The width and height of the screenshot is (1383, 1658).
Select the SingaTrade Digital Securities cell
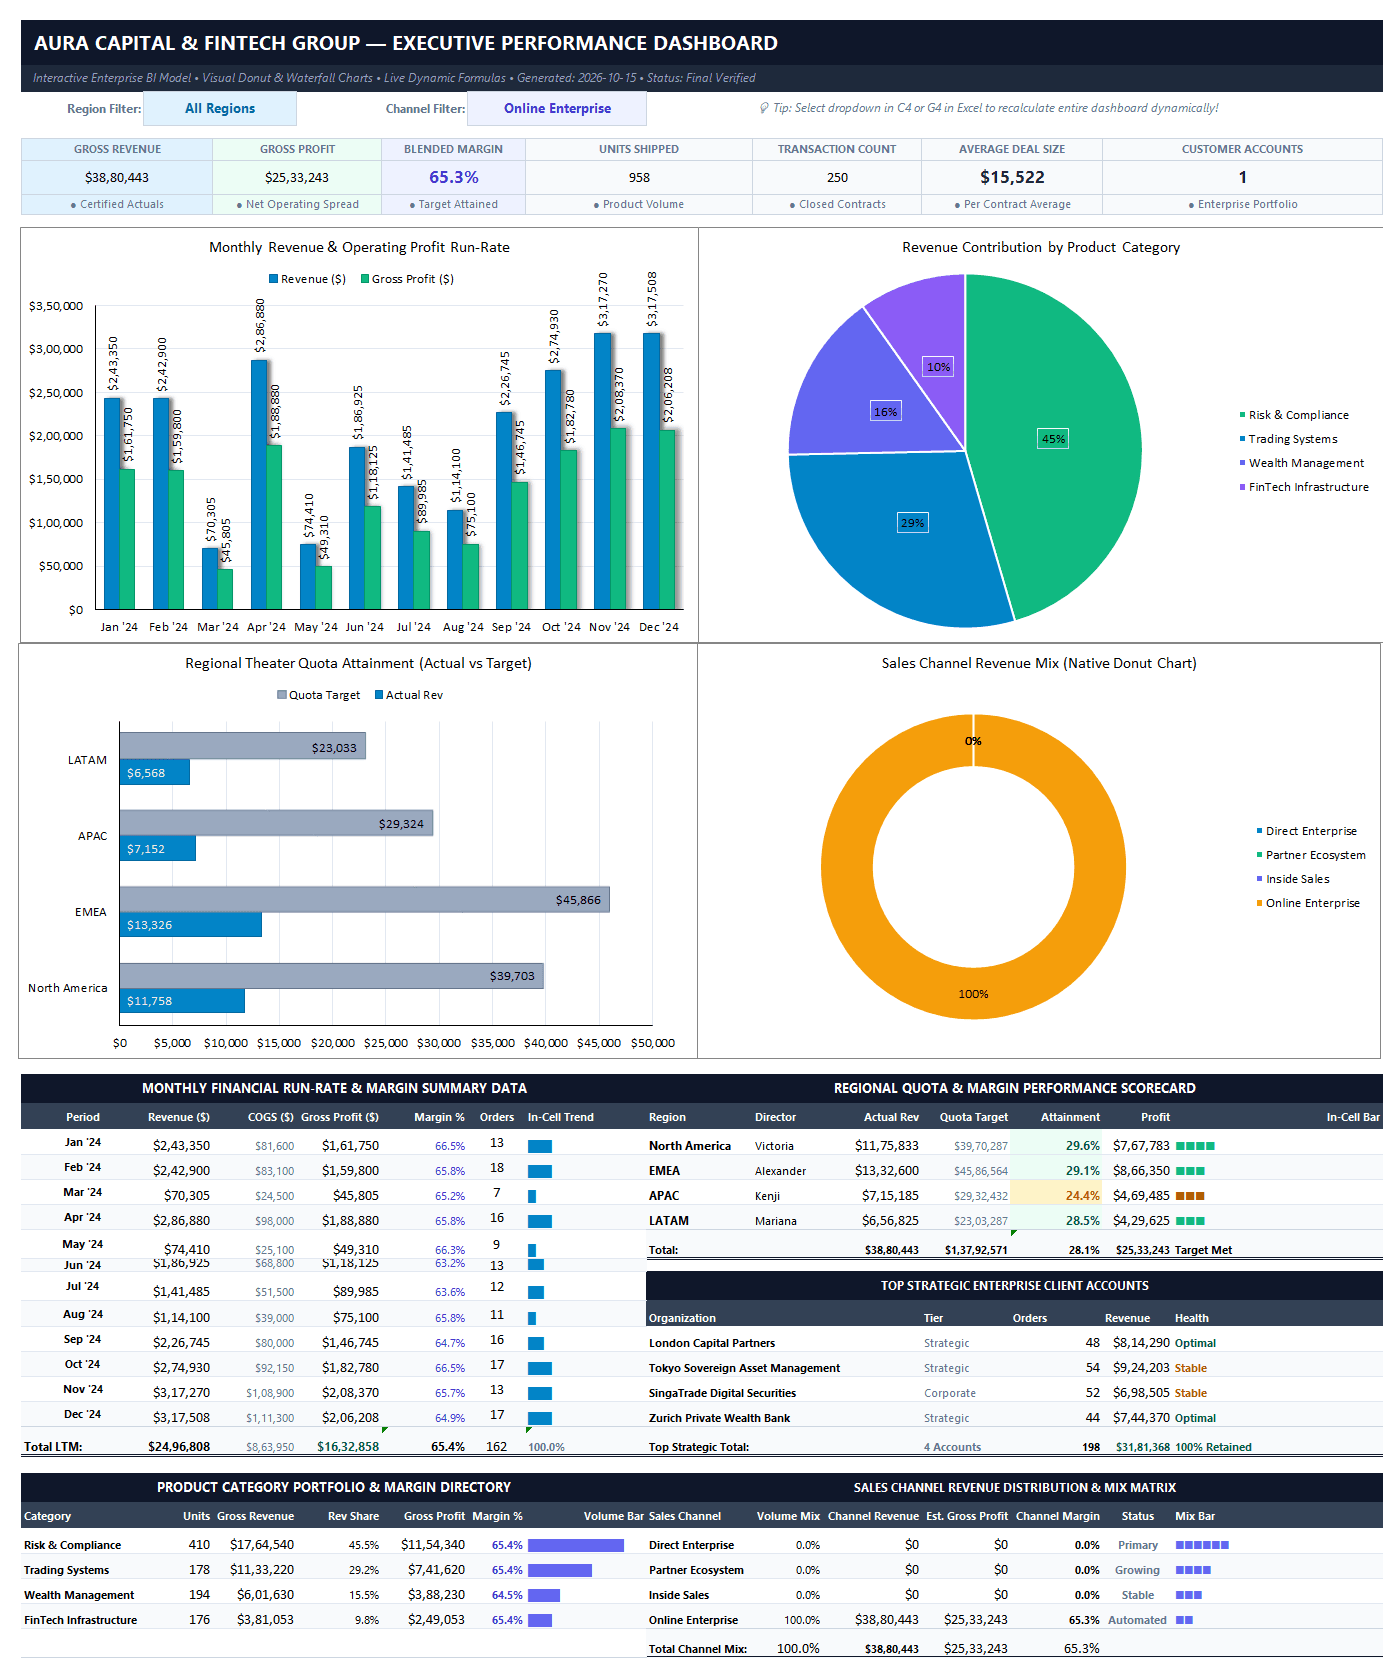(x=722, y=1393)
